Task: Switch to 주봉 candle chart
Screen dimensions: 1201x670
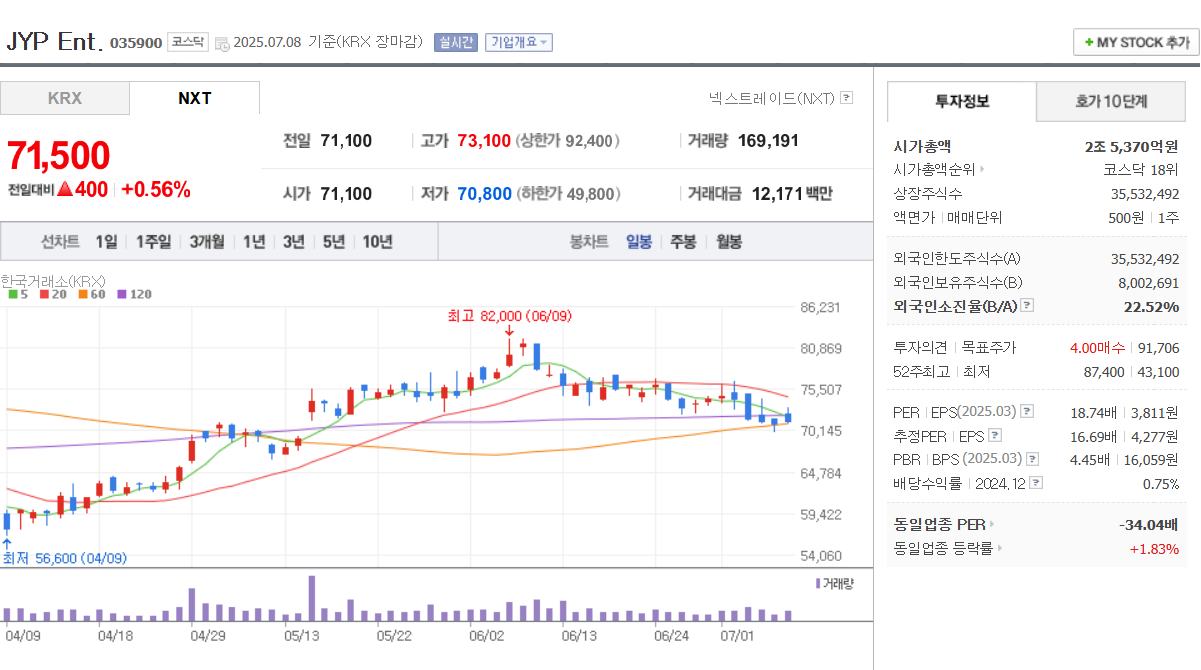Action: (x=683, y=241)
